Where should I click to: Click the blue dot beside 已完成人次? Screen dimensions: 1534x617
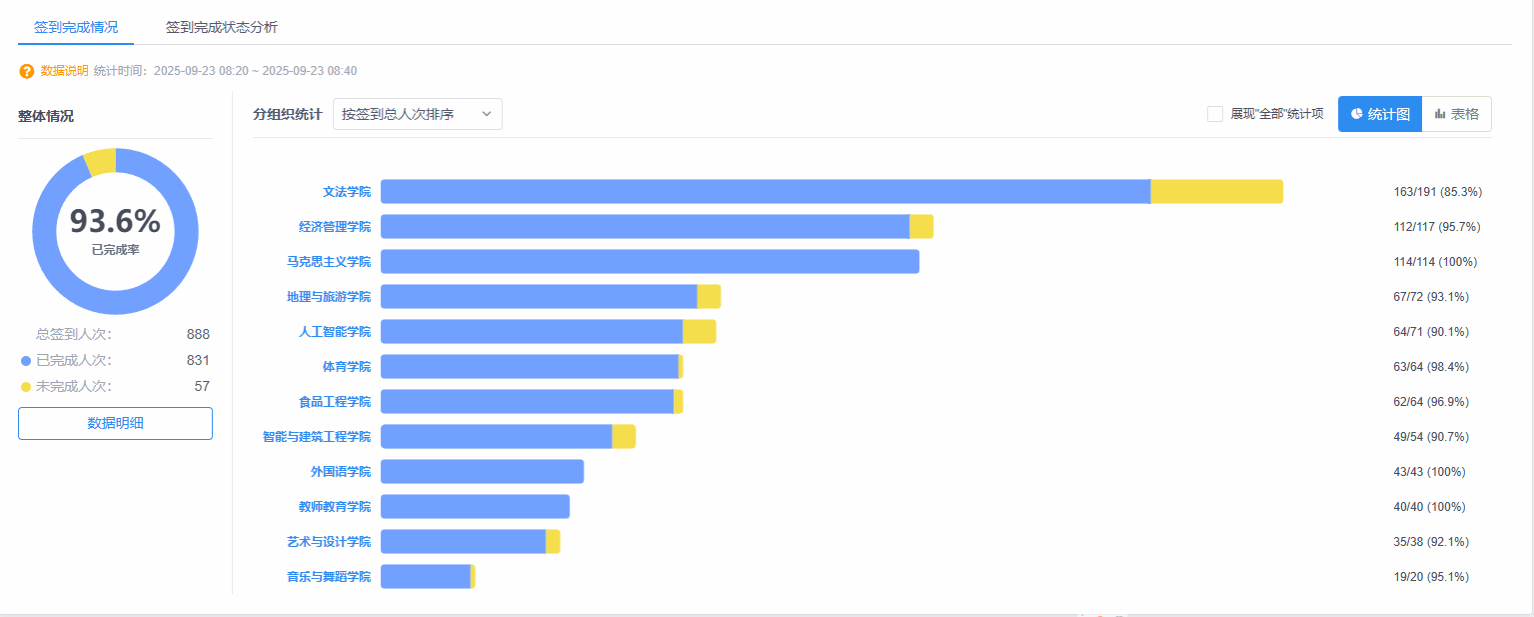tap(26, 361)
